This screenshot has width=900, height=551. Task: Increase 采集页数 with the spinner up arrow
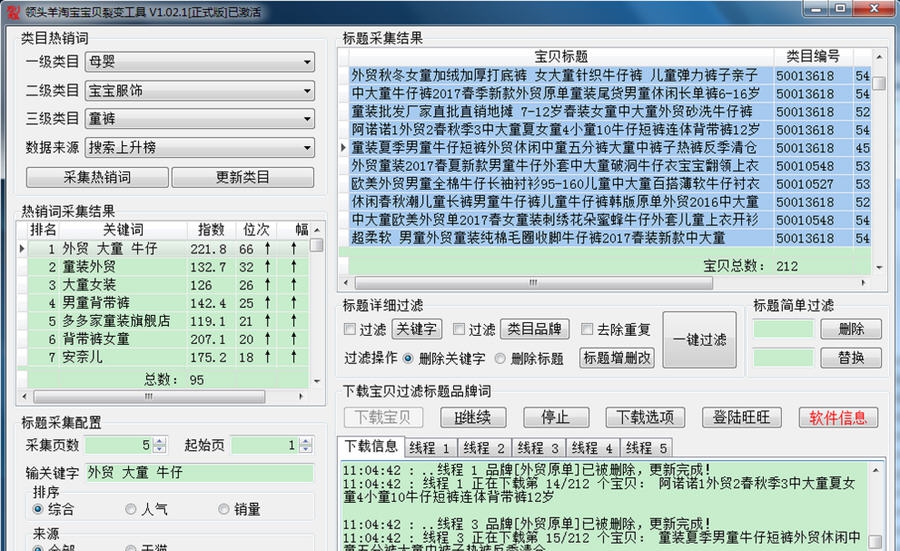tap(160, 441)
